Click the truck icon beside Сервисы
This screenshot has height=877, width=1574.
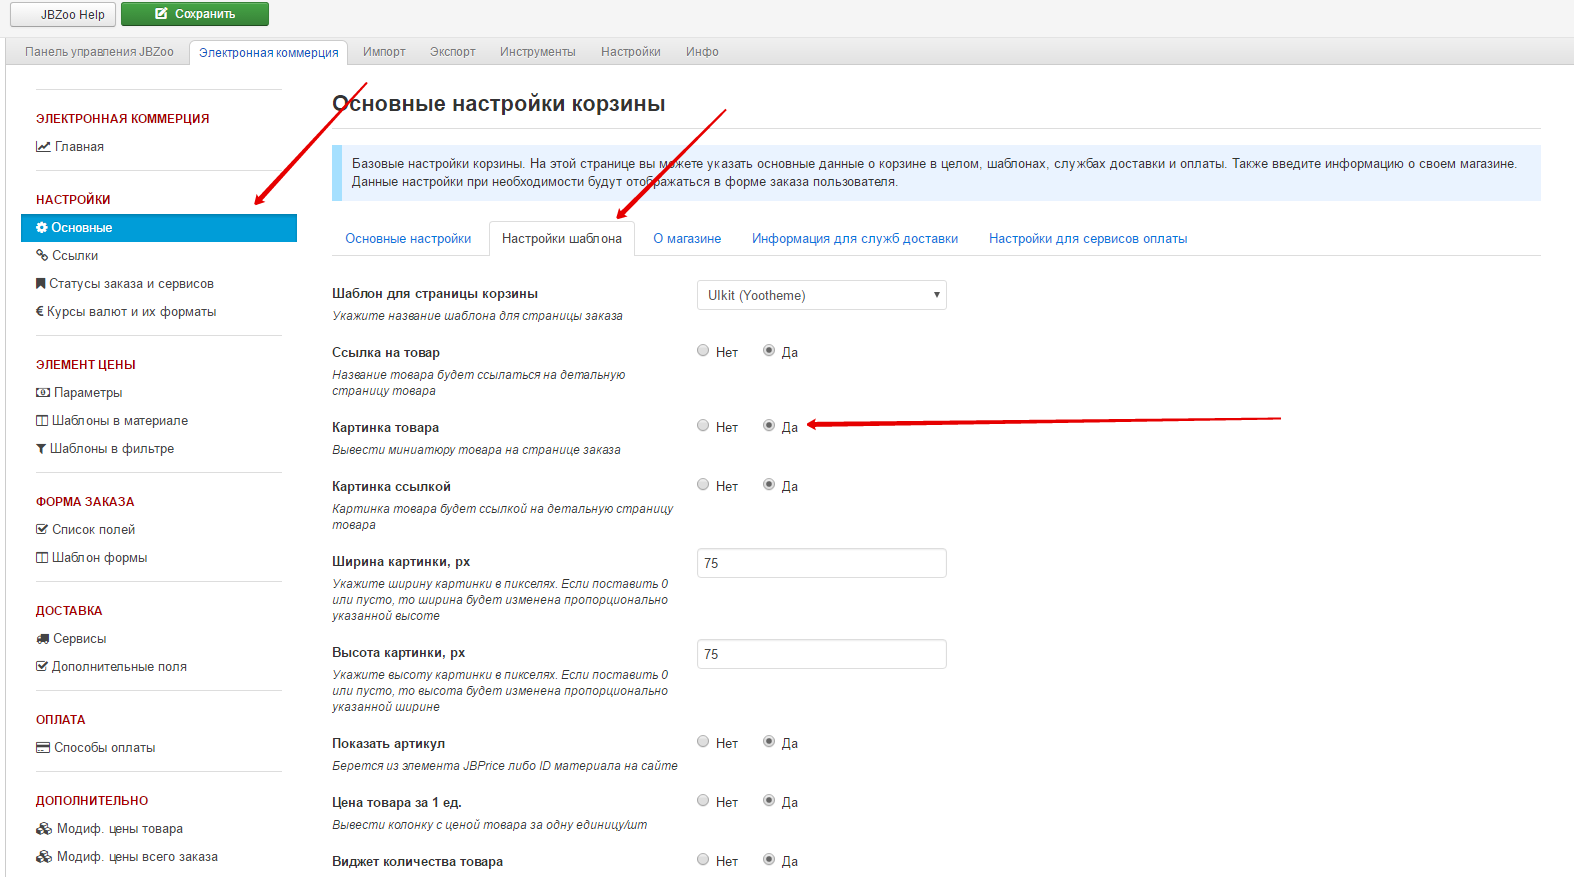43,639
